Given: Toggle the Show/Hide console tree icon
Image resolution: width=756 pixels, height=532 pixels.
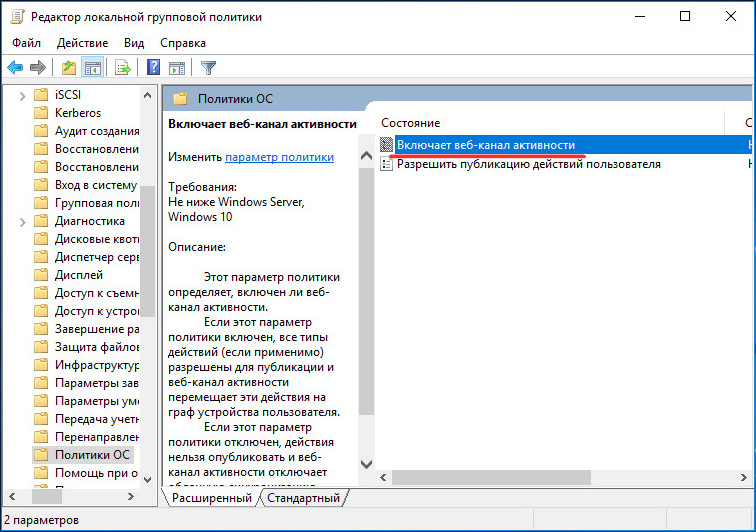Looking at the screenshot, I should (93, 68).
